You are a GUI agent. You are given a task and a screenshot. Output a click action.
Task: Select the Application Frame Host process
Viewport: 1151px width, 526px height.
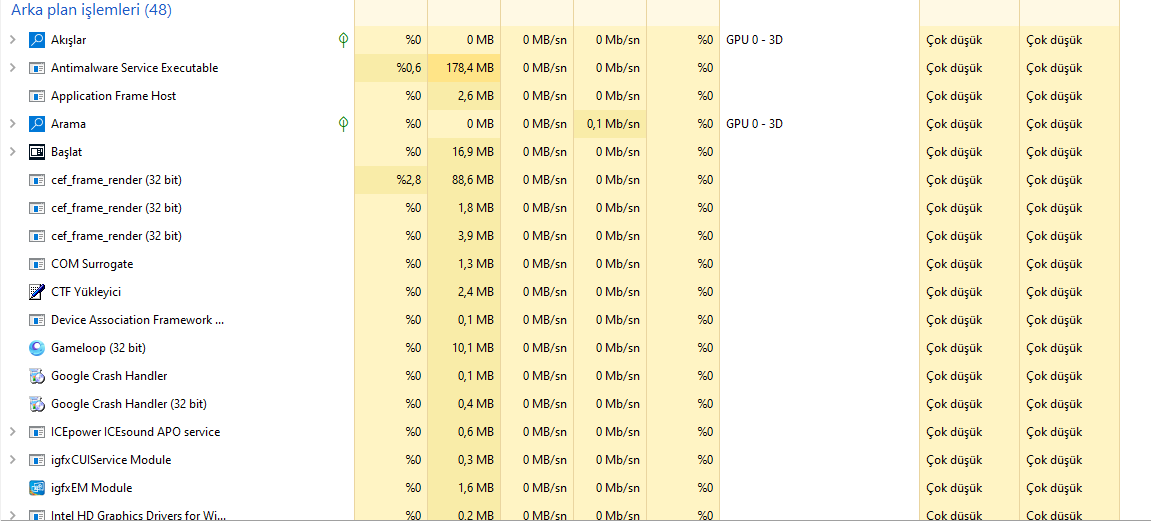pyautogui.click(x=113, y=96)
